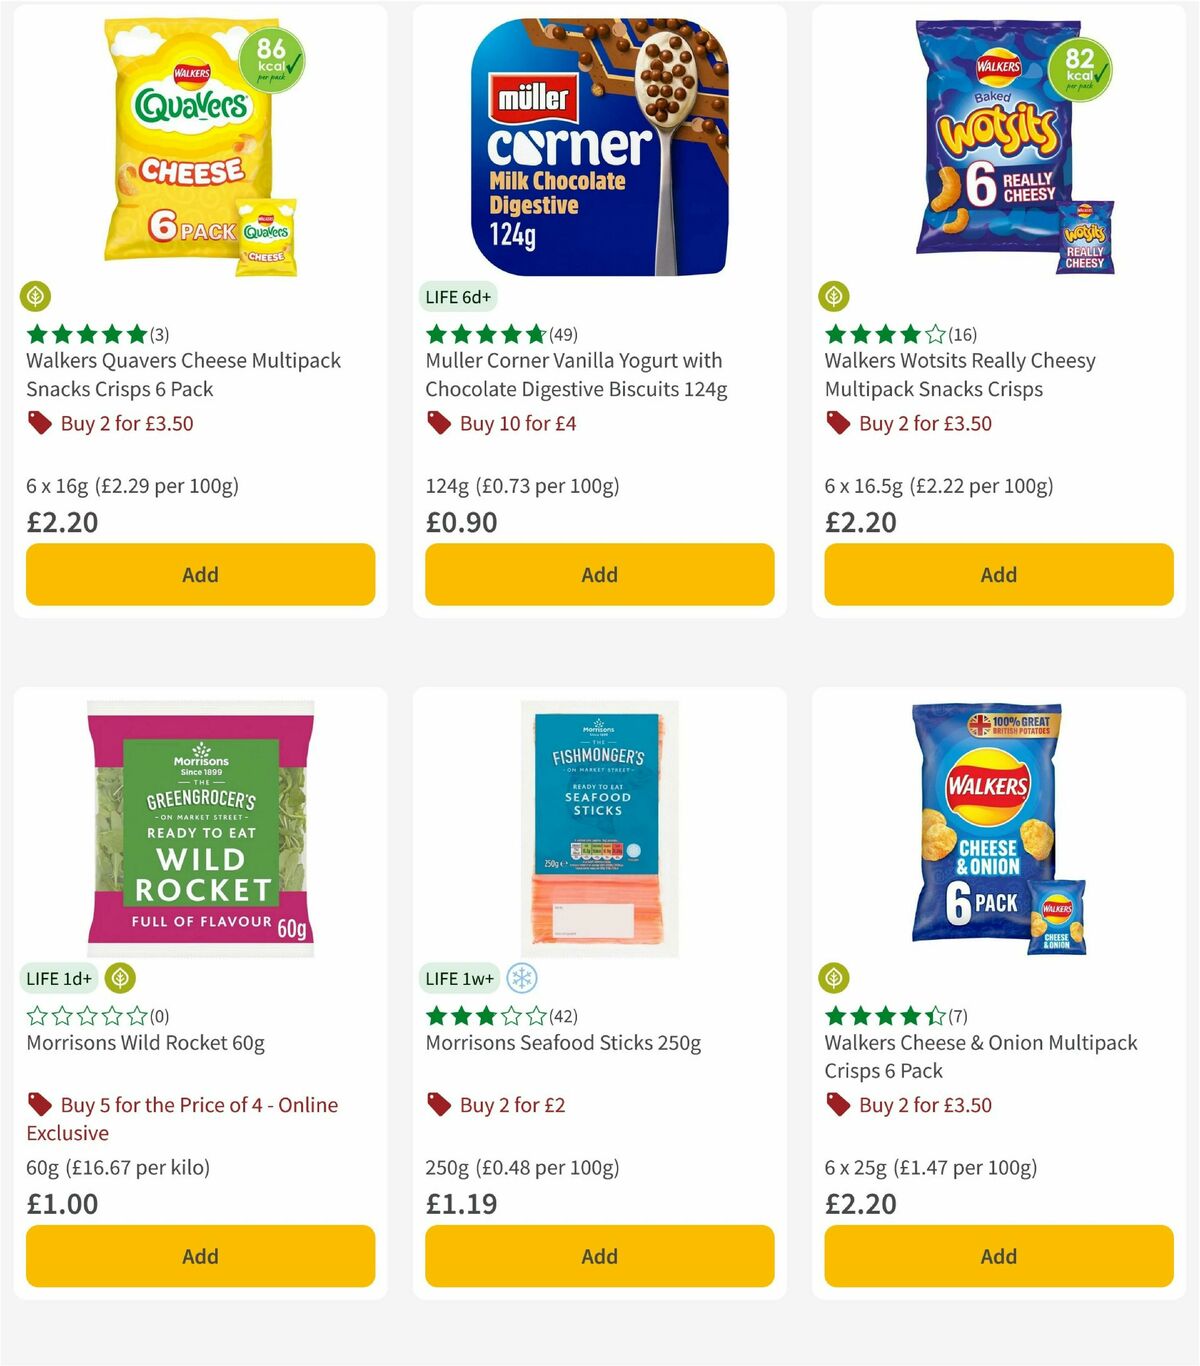Open Walkers Quavers Cheese product page
Screen dimensions: 1200x1366
click(x=182, y=374)
